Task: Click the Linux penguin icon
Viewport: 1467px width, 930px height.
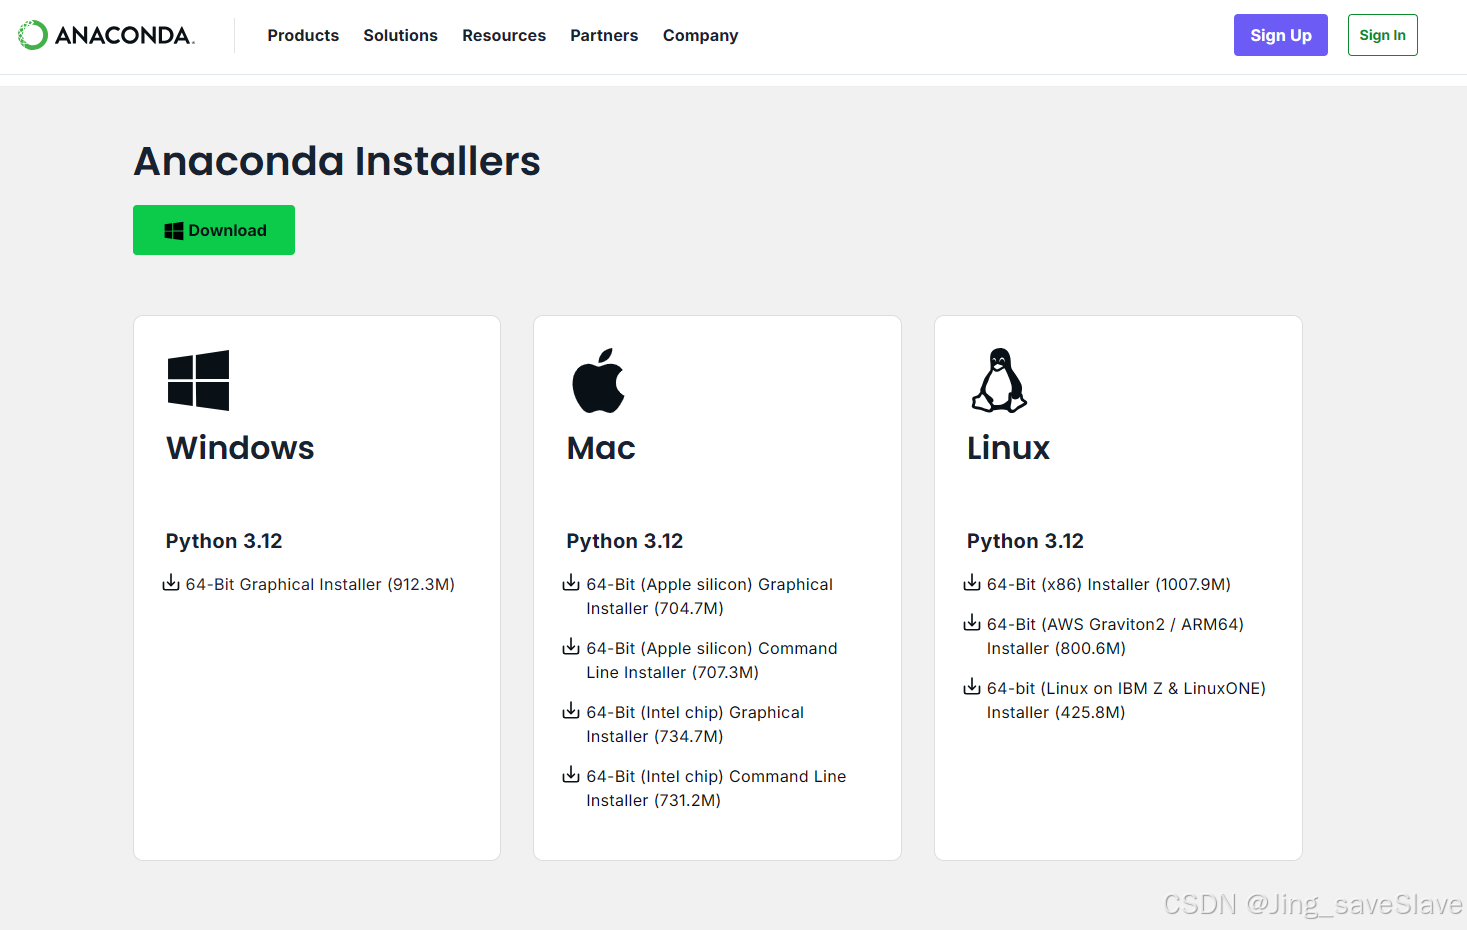Action: point(999,380)
